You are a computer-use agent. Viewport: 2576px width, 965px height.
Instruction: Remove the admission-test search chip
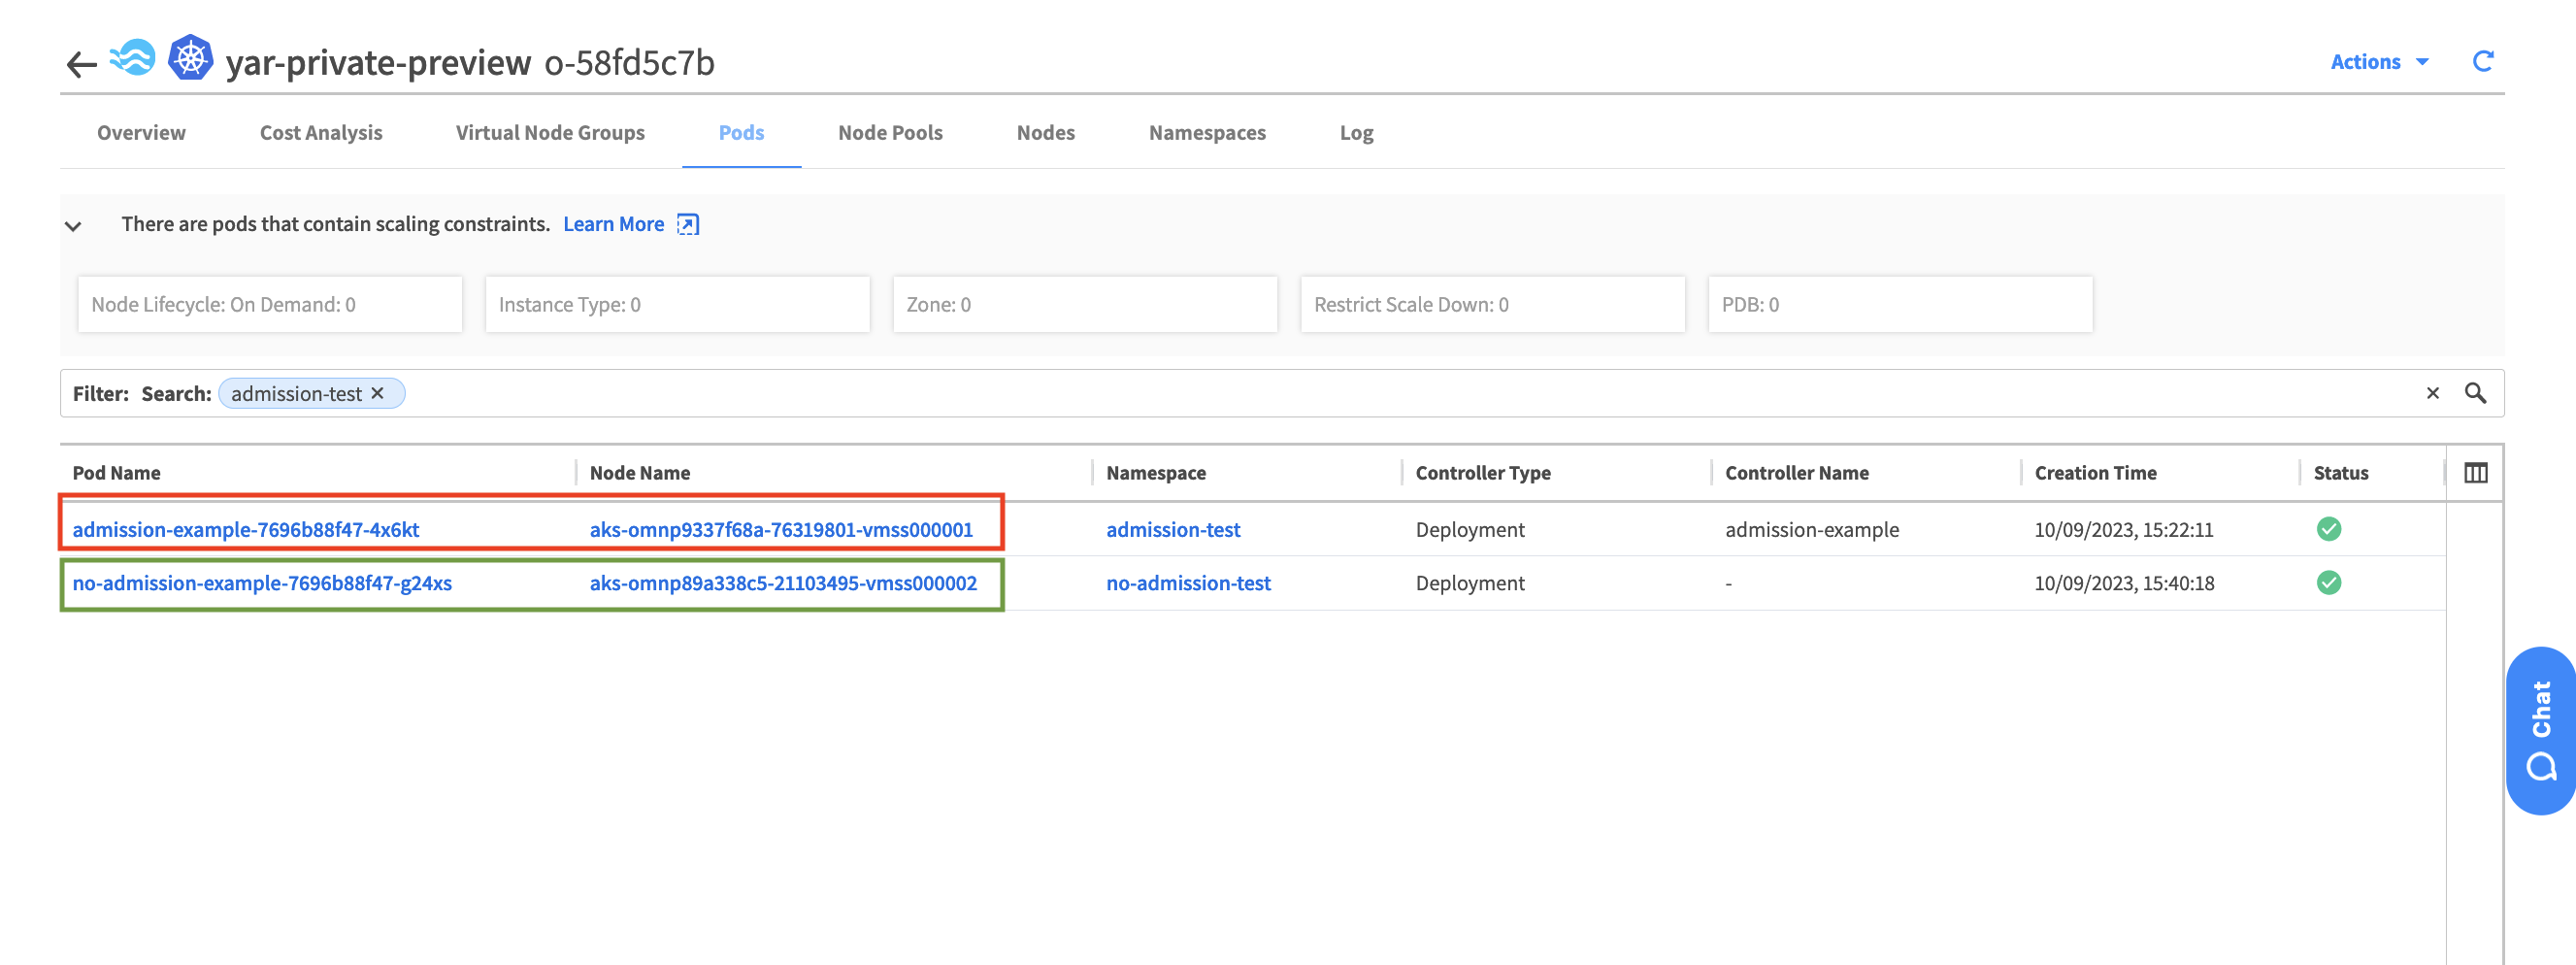coord(378,393)
